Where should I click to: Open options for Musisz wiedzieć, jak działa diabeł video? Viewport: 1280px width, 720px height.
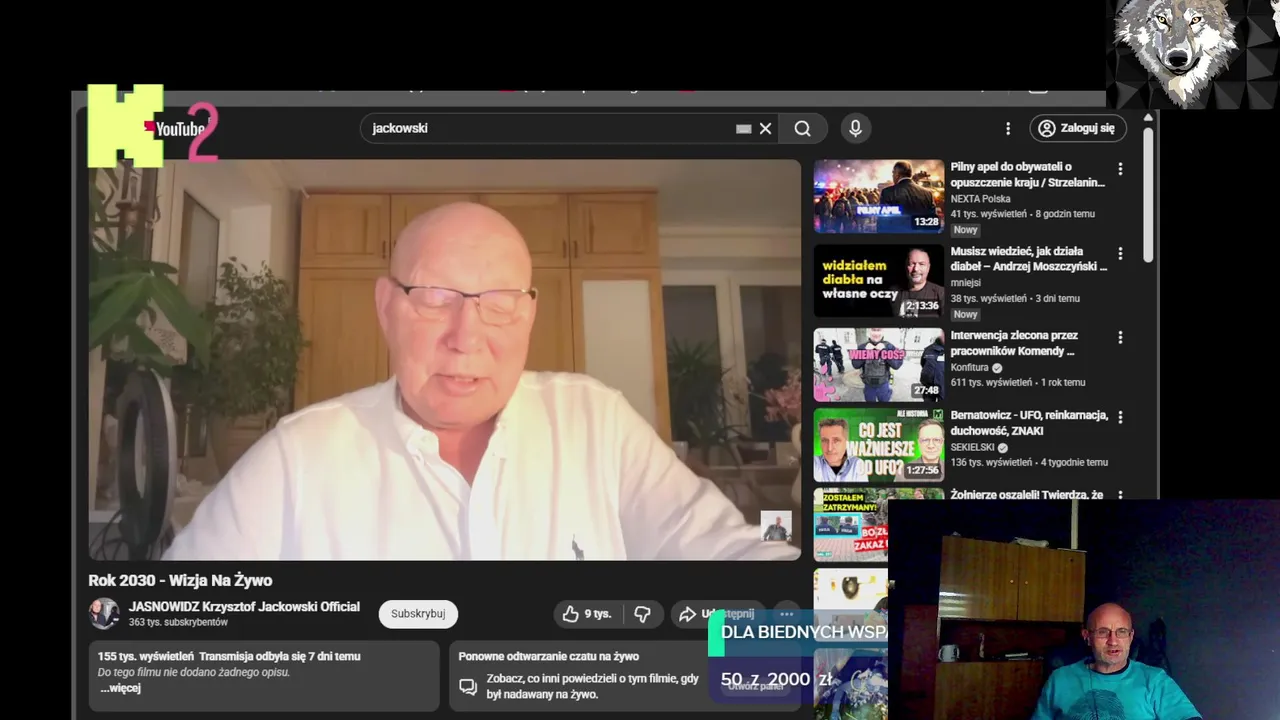pyautogui.click(x=1120, y=254)
